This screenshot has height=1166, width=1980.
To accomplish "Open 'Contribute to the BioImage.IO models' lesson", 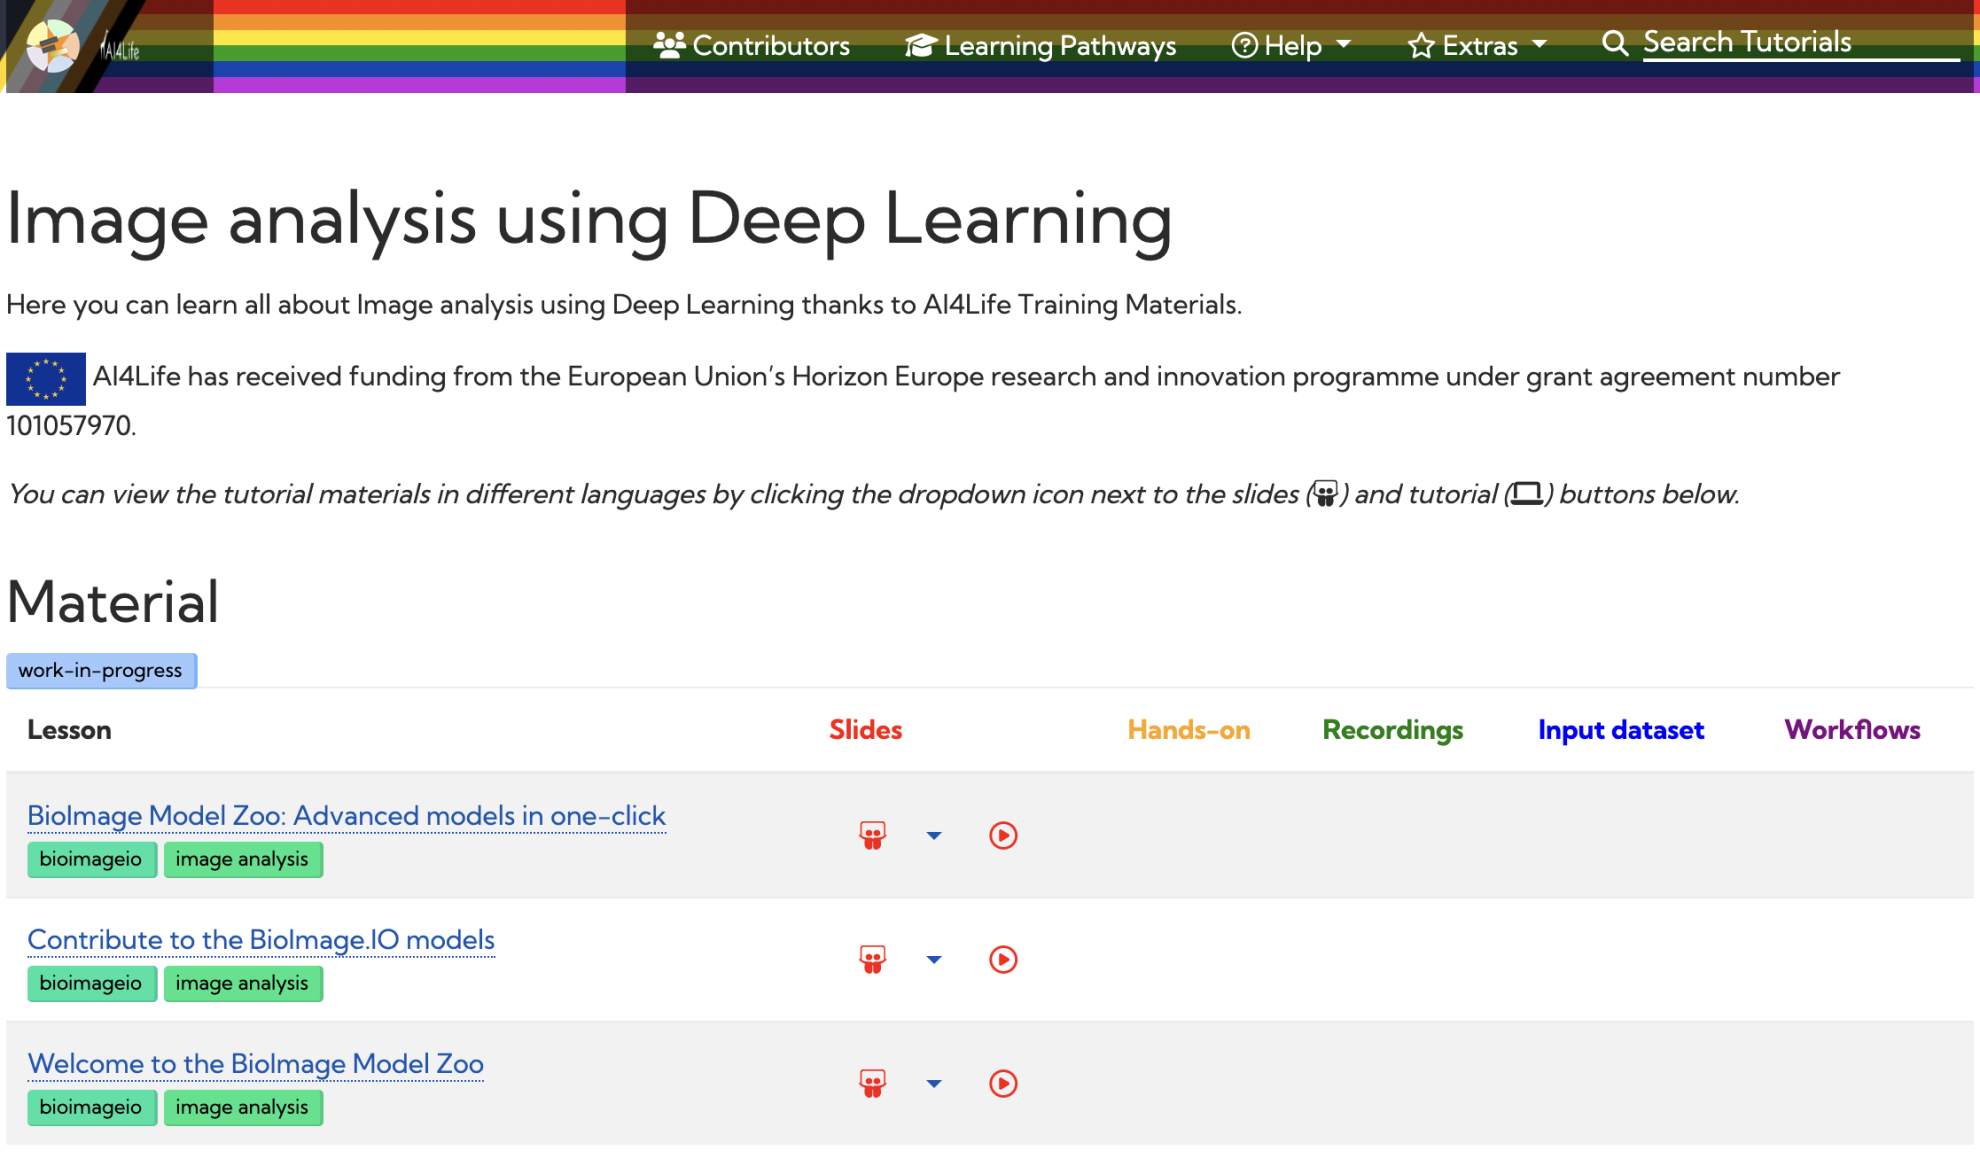I will [261, 939].
